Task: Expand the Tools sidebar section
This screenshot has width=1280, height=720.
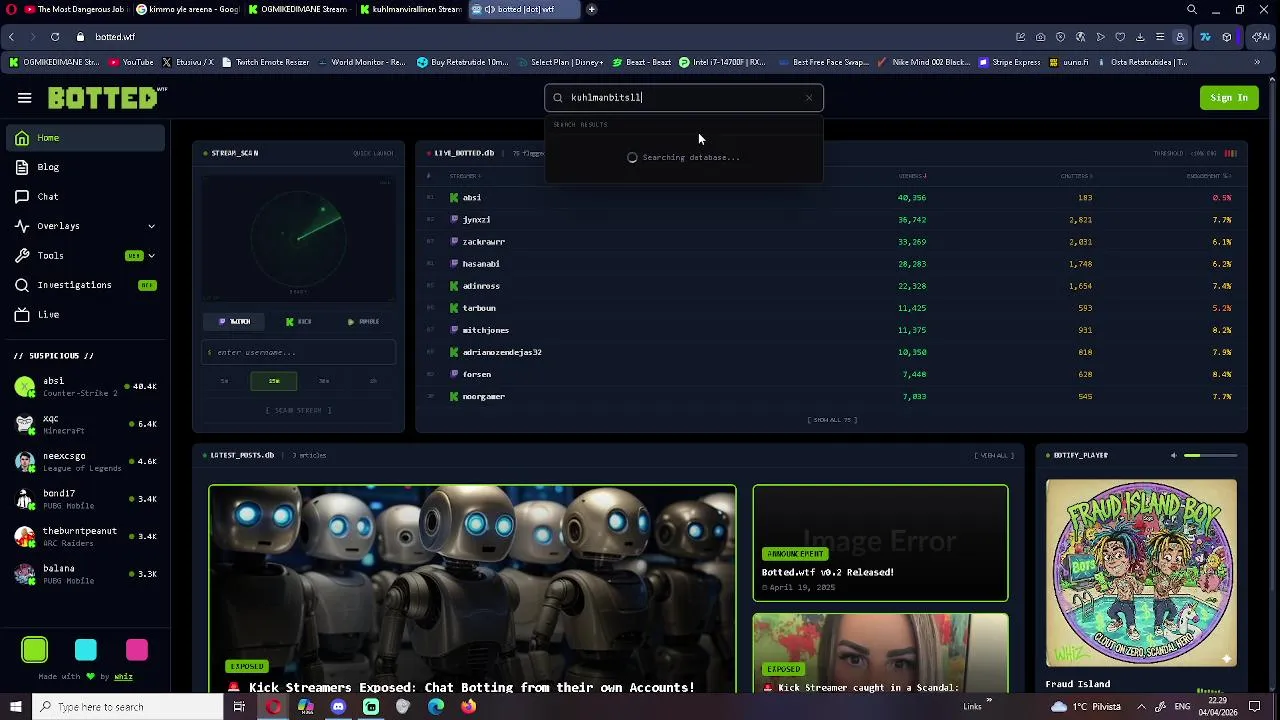Action: tap(85, 256)
